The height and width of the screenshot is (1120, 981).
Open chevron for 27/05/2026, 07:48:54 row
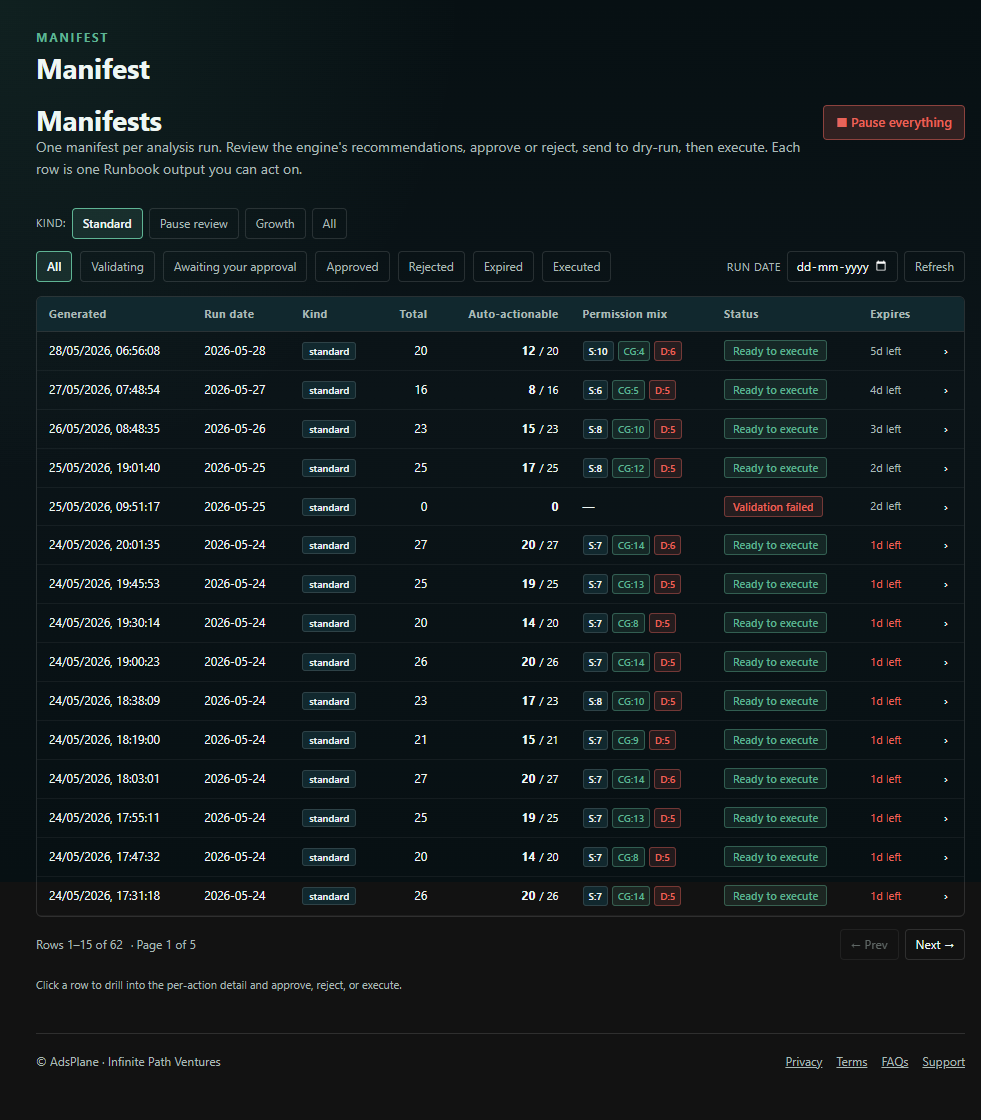946,391
